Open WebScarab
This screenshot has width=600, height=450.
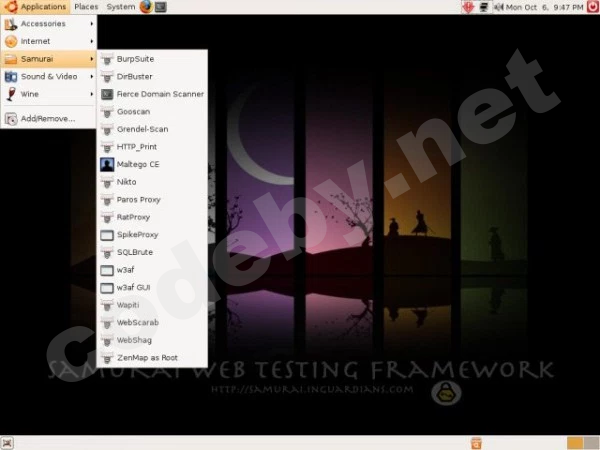(x=152, y=323)
